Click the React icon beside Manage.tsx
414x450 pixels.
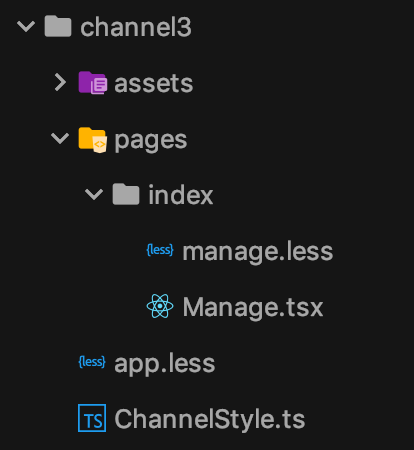[x=160, y=306]
